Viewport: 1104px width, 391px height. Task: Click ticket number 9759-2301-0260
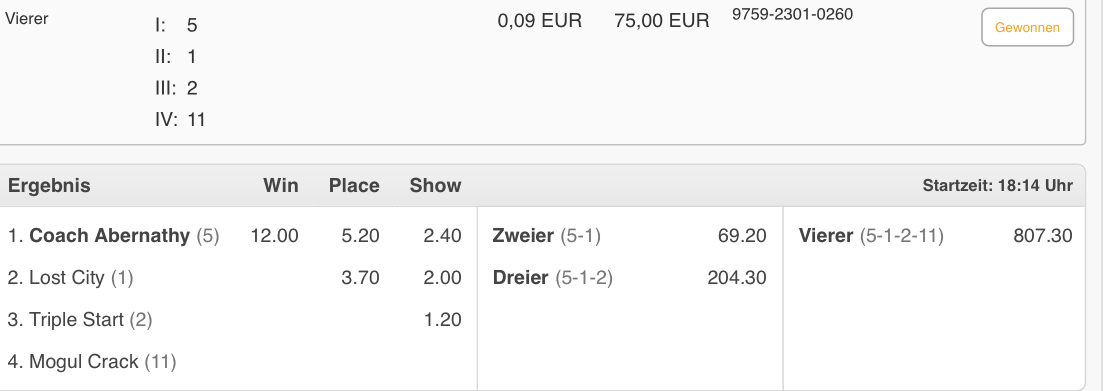point(792,14)
